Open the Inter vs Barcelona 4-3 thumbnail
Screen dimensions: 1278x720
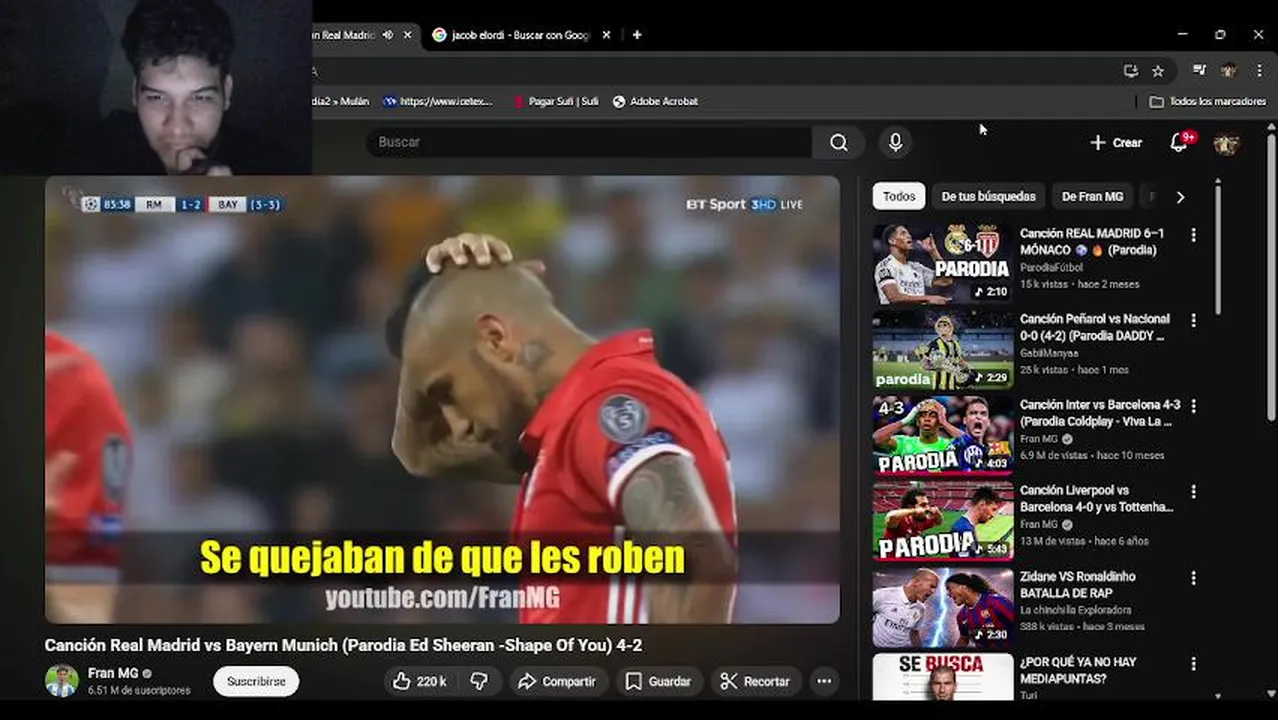point(942,435)
